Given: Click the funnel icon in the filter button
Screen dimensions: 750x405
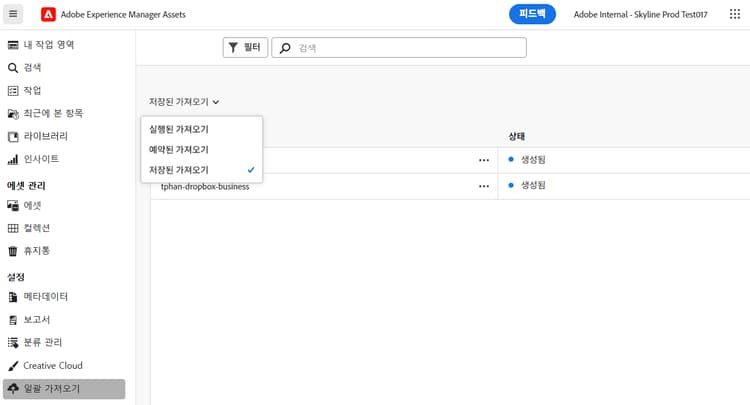Looking at the screenshot, I should (x=233, y=47).
